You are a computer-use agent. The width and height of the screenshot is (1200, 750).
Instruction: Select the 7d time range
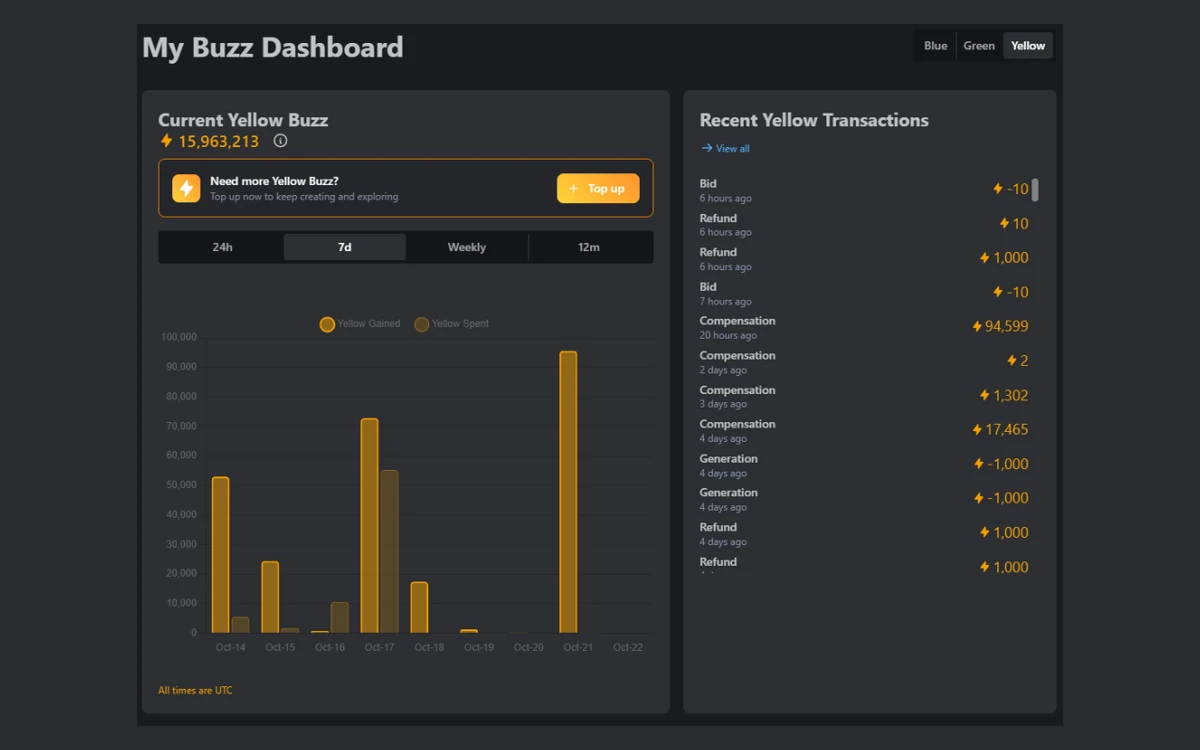coord(345,247)
